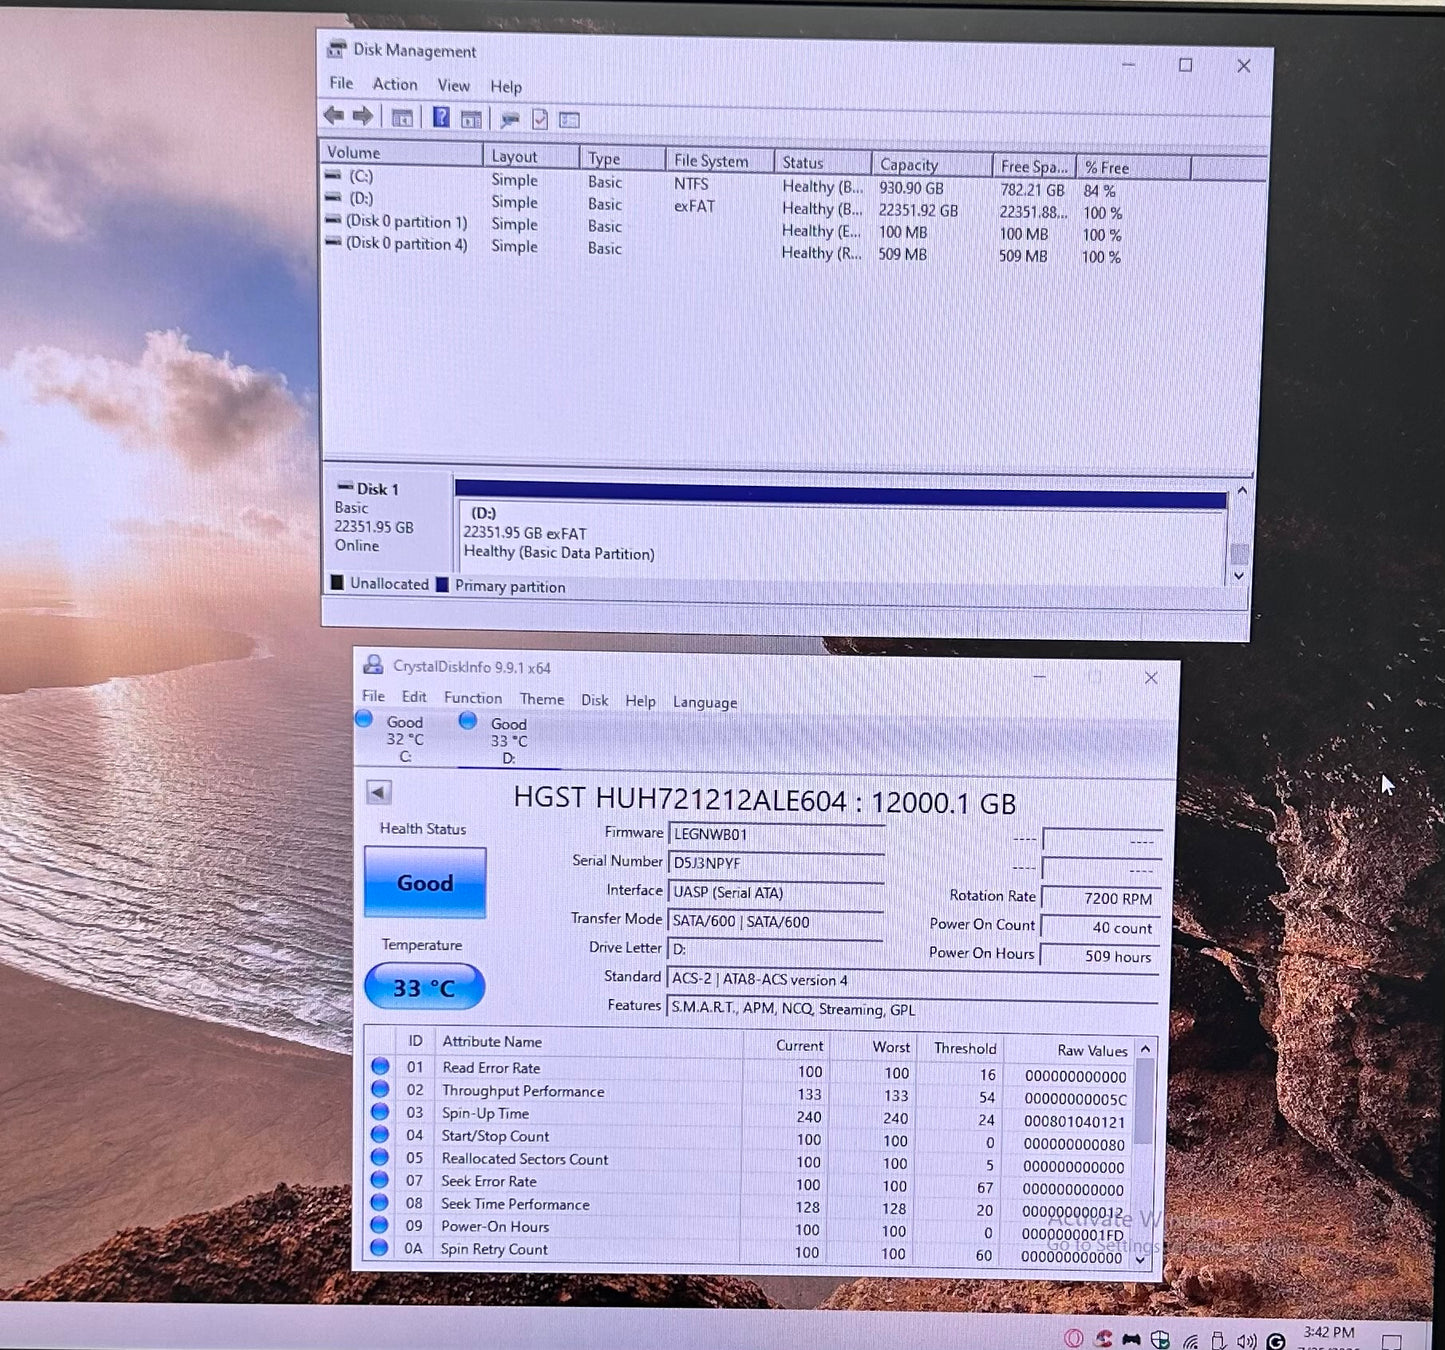The height and width of the screenshot is (1350, 1445).
Task: Click the Back arrow in Disk Management toolbar
Action: pyautogui.click(x=334, y=116)
